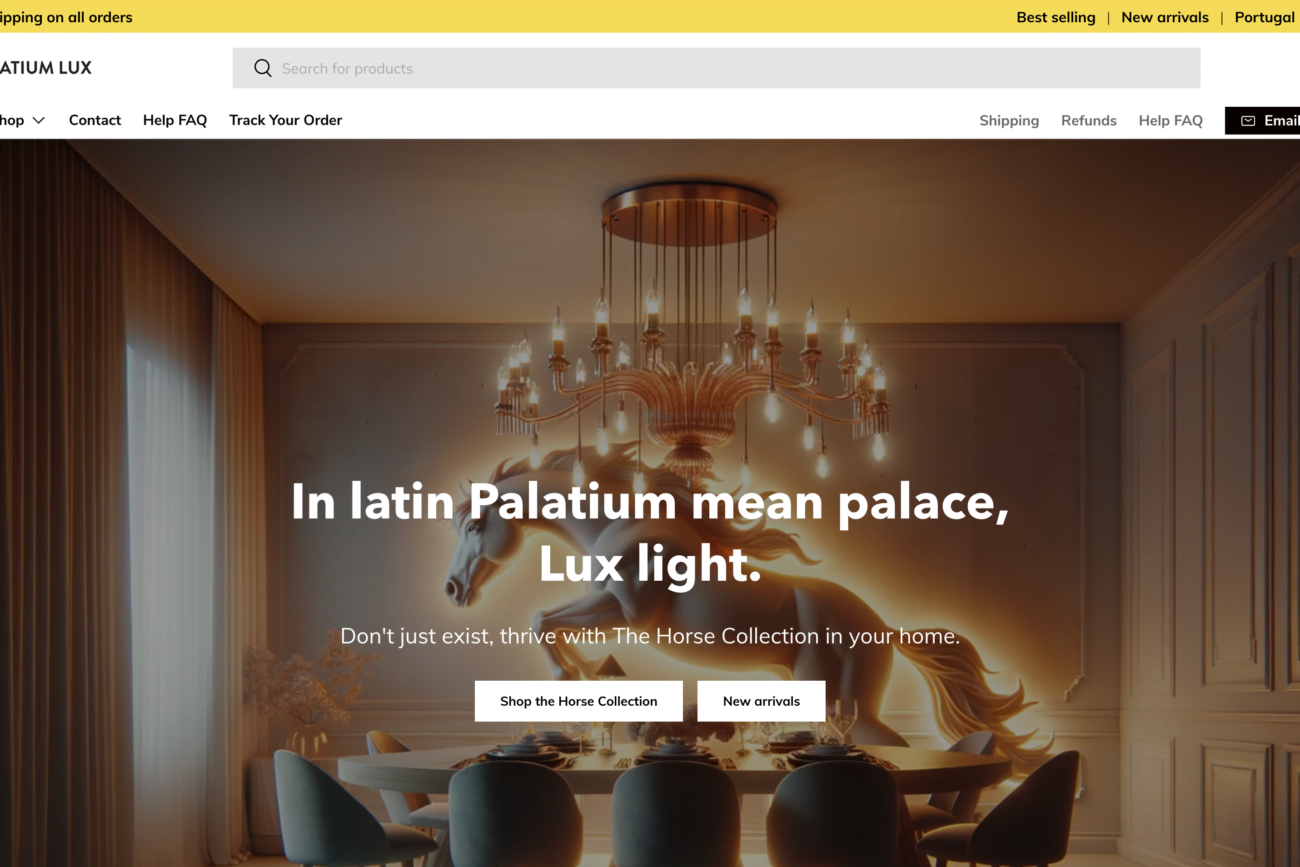Open the Contact page
This screenshot has width=1300, height=867.
click(x=95, y=120)
